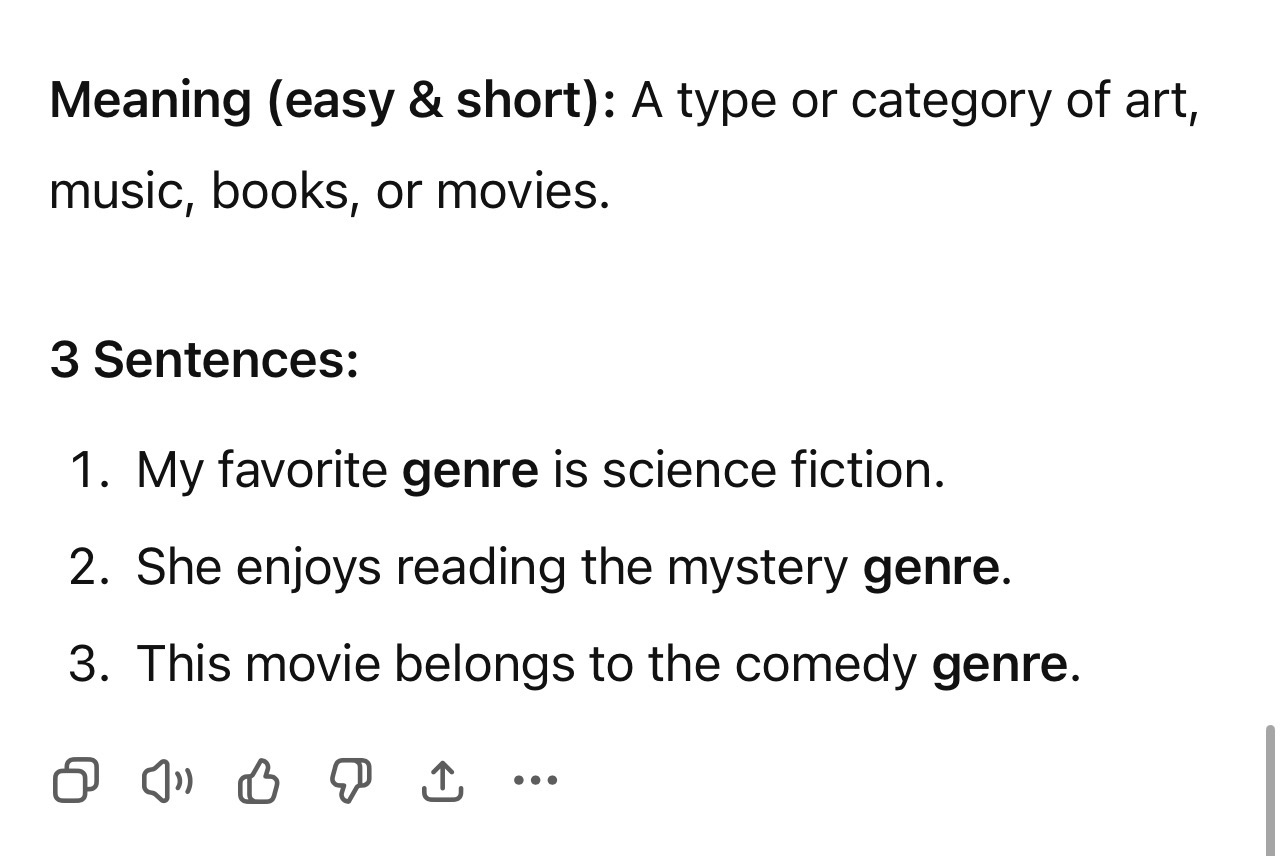
Task: Click the text "music, books, or movies."
Action: tap(329, 191)
